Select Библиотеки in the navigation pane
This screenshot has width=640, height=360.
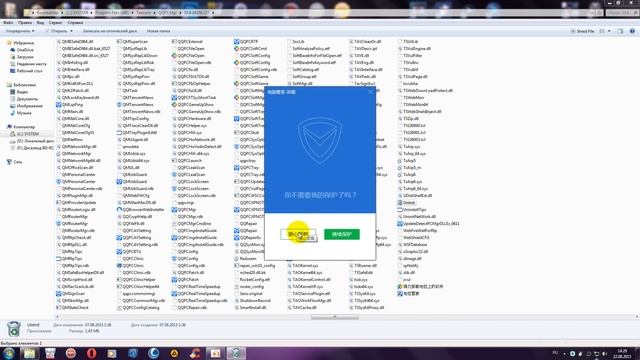24,85
